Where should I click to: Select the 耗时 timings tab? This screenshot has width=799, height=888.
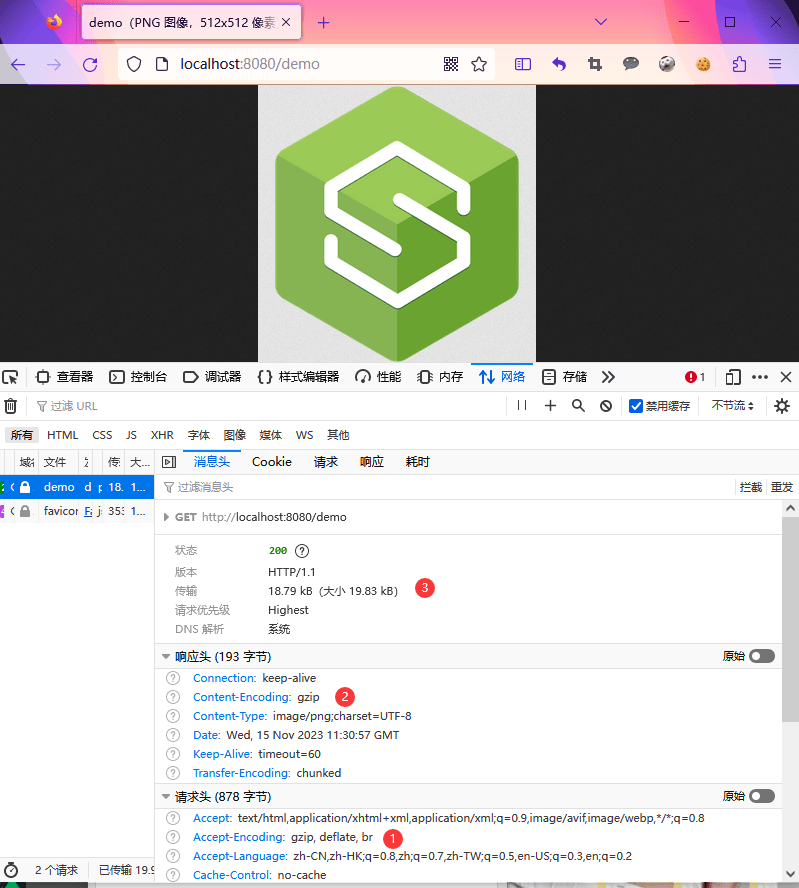[417, 462]
